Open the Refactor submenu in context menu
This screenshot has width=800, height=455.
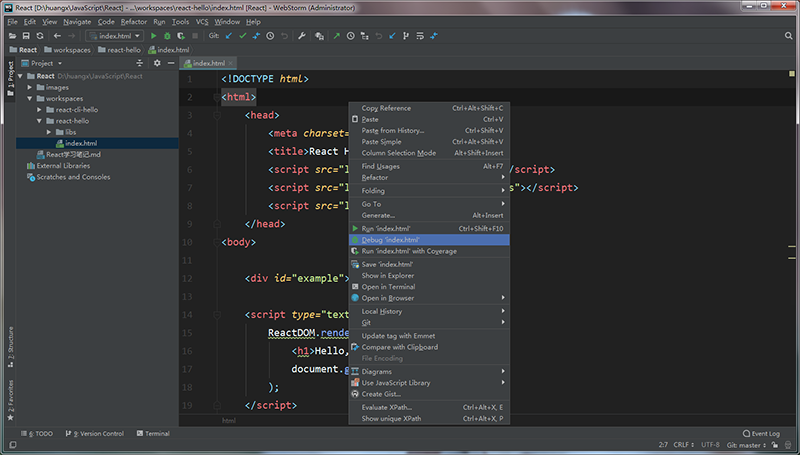pos(429,178)
